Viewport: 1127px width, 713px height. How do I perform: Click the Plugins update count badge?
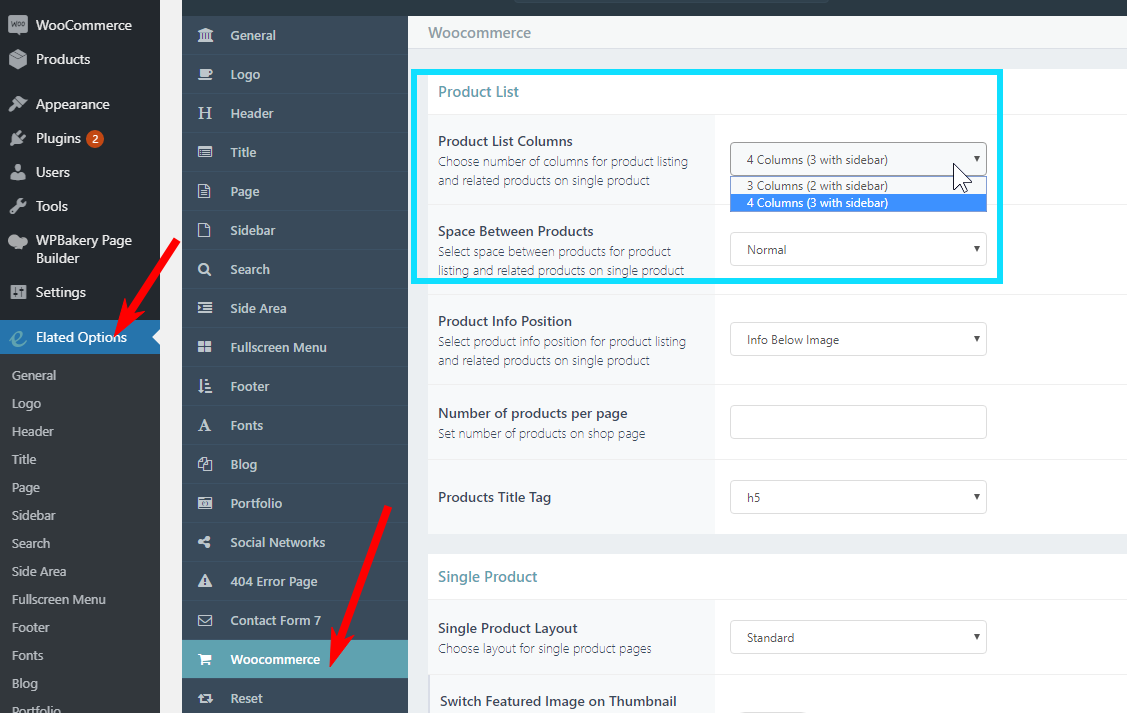95,139
